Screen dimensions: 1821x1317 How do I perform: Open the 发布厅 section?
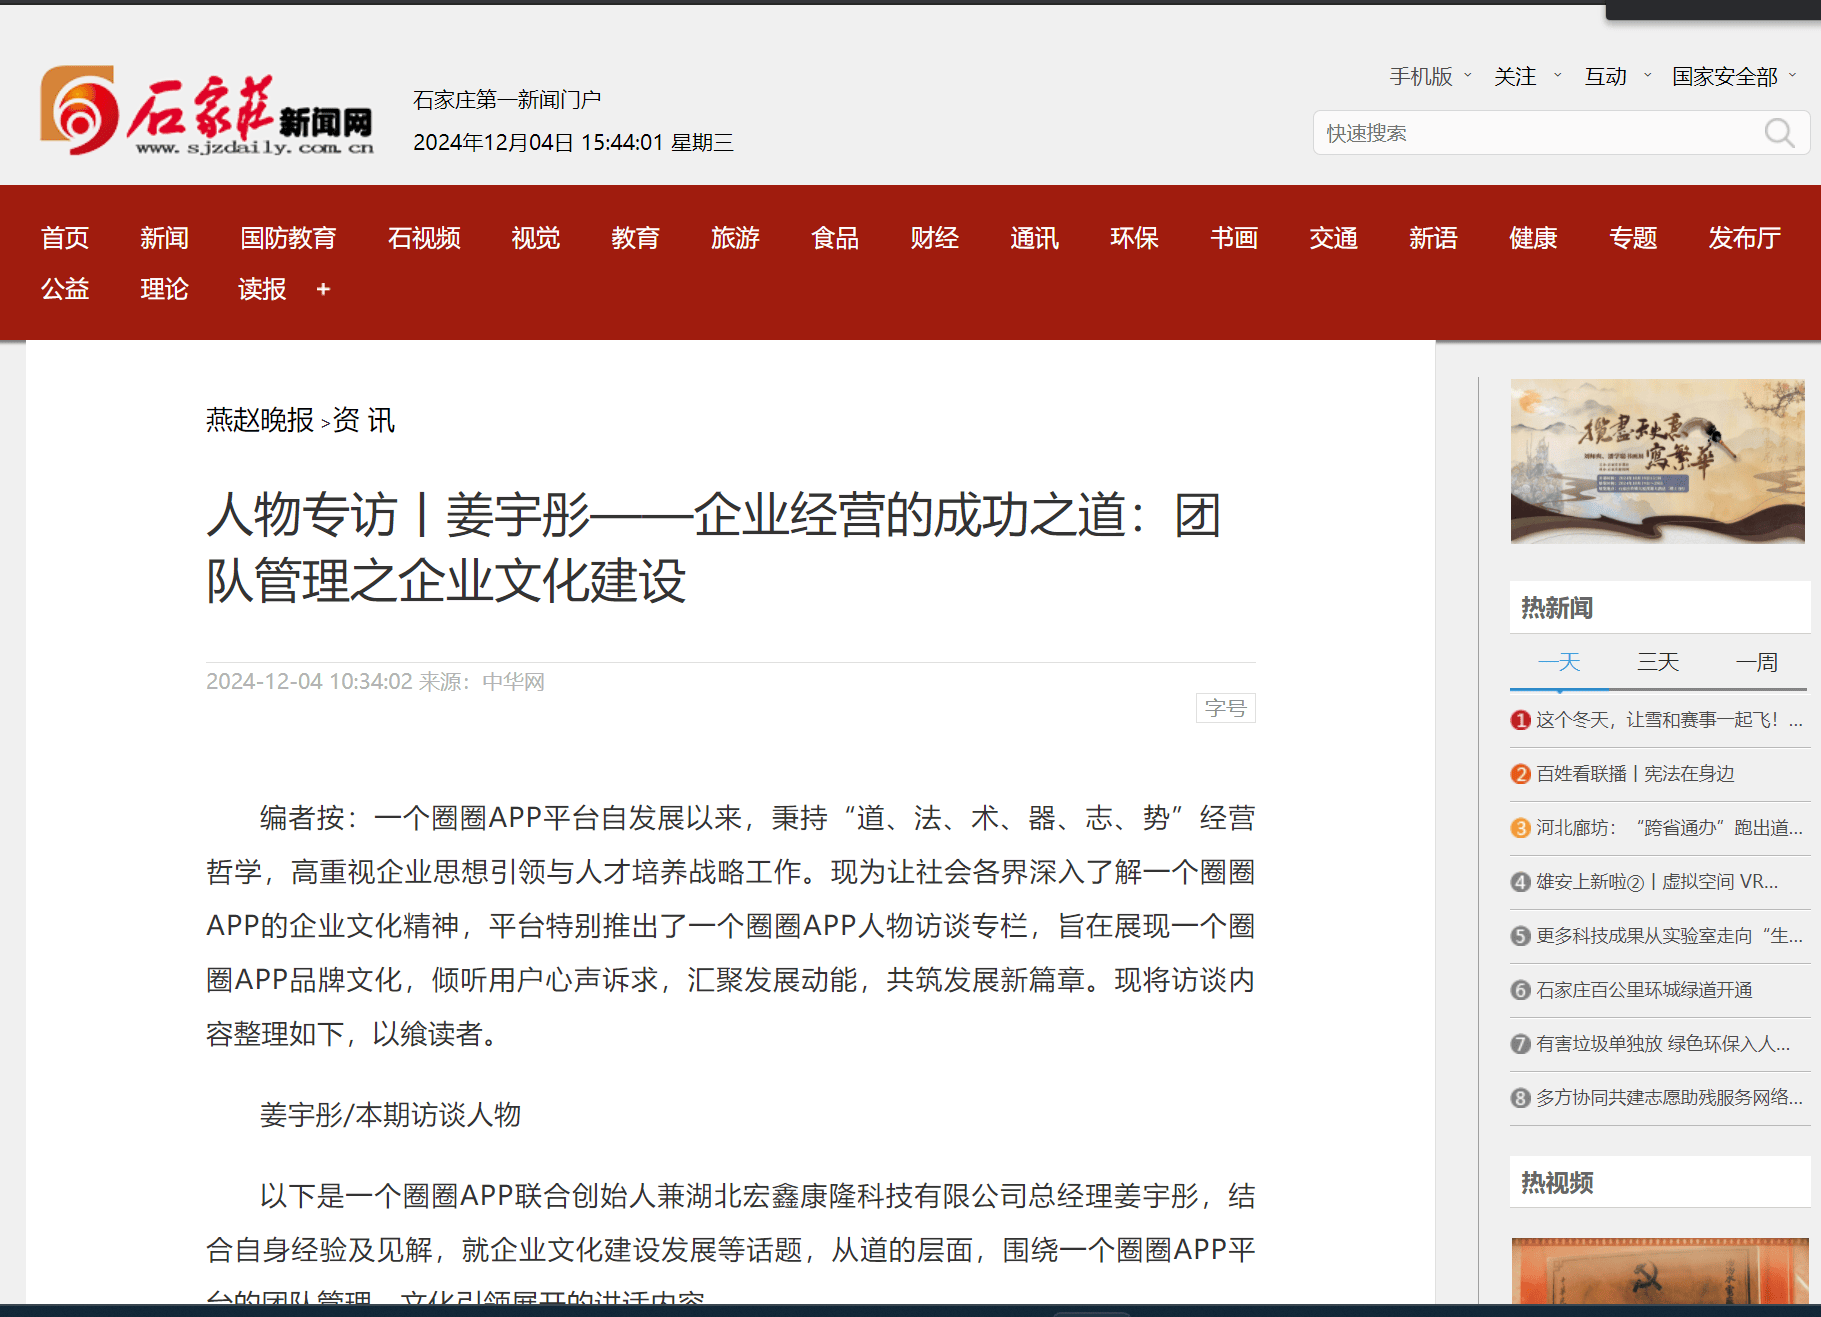1745,238
